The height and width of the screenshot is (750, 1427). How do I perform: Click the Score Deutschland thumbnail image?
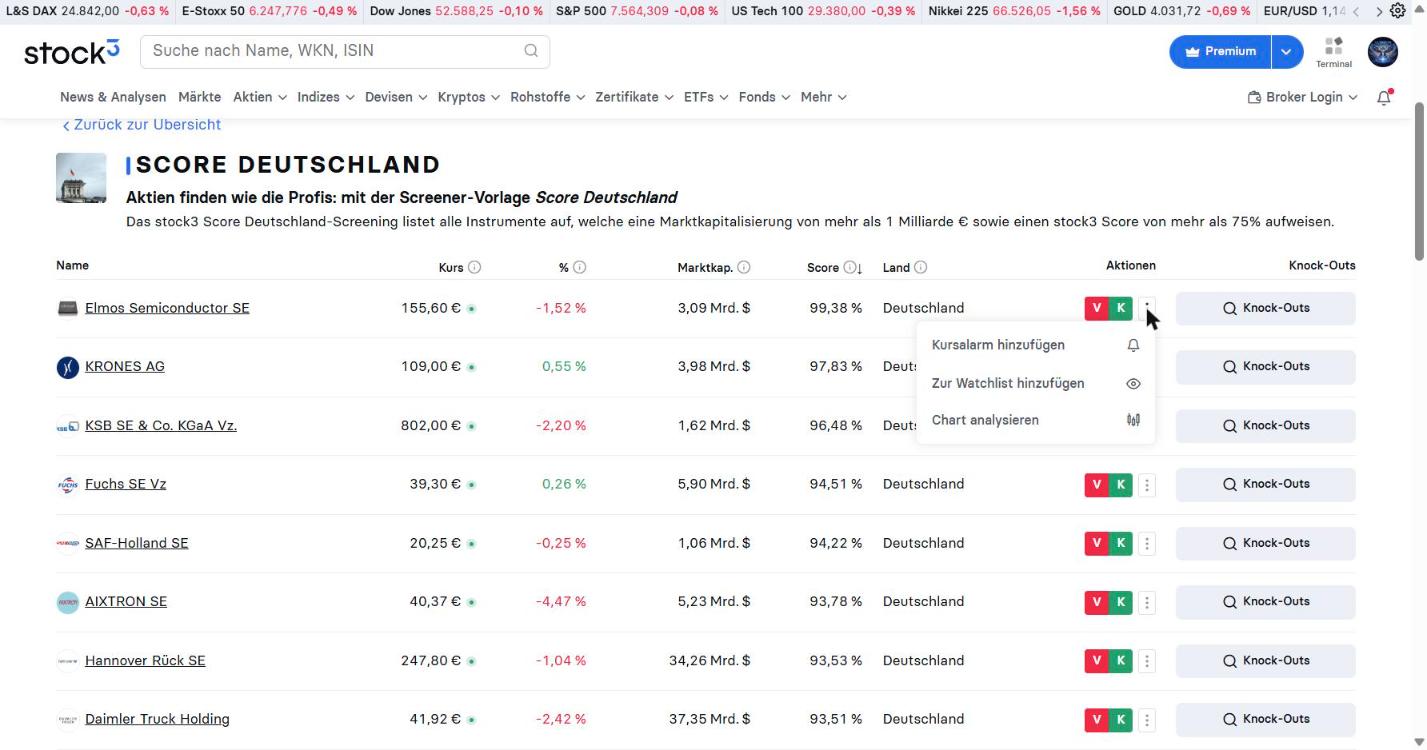[81, 178]
